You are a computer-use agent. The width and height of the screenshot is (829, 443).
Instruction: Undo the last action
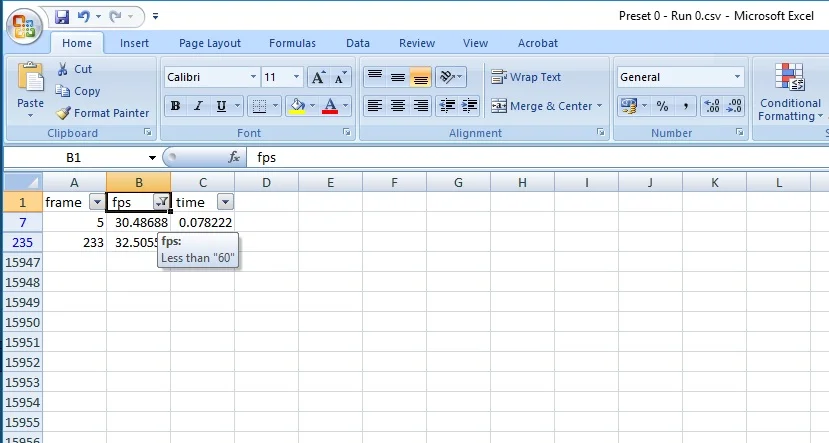tap(84, 17)
